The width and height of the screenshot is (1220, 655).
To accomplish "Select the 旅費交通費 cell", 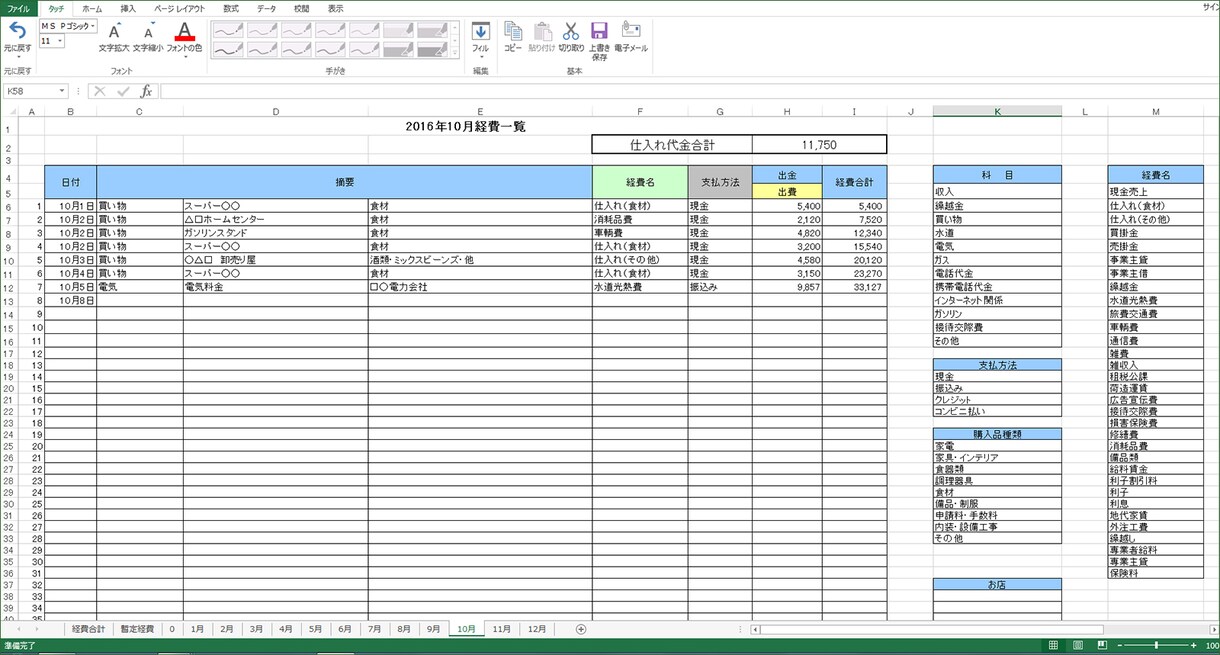I will (1155, 314).
